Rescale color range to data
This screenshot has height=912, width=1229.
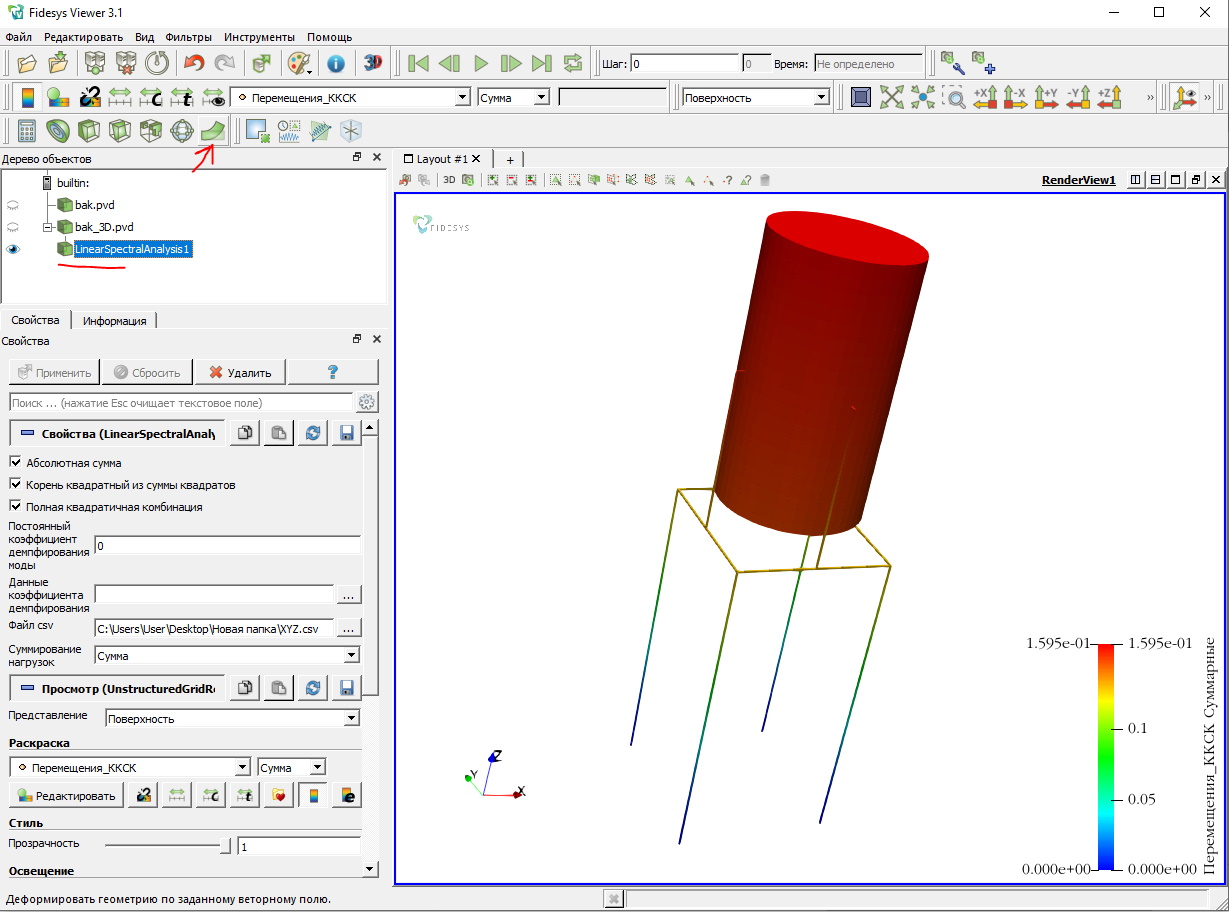click(120, 97)
